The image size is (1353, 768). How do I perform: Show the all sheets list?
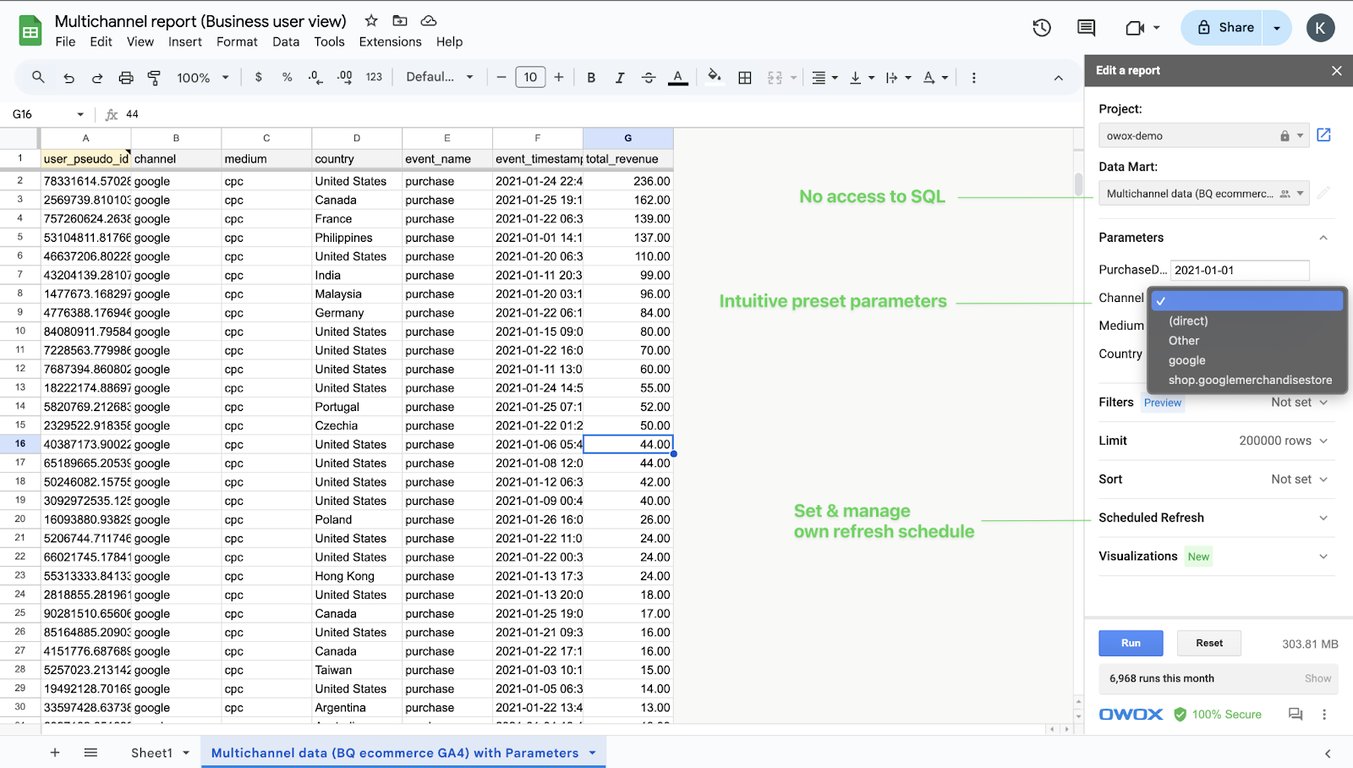click(x=91, y=753)
